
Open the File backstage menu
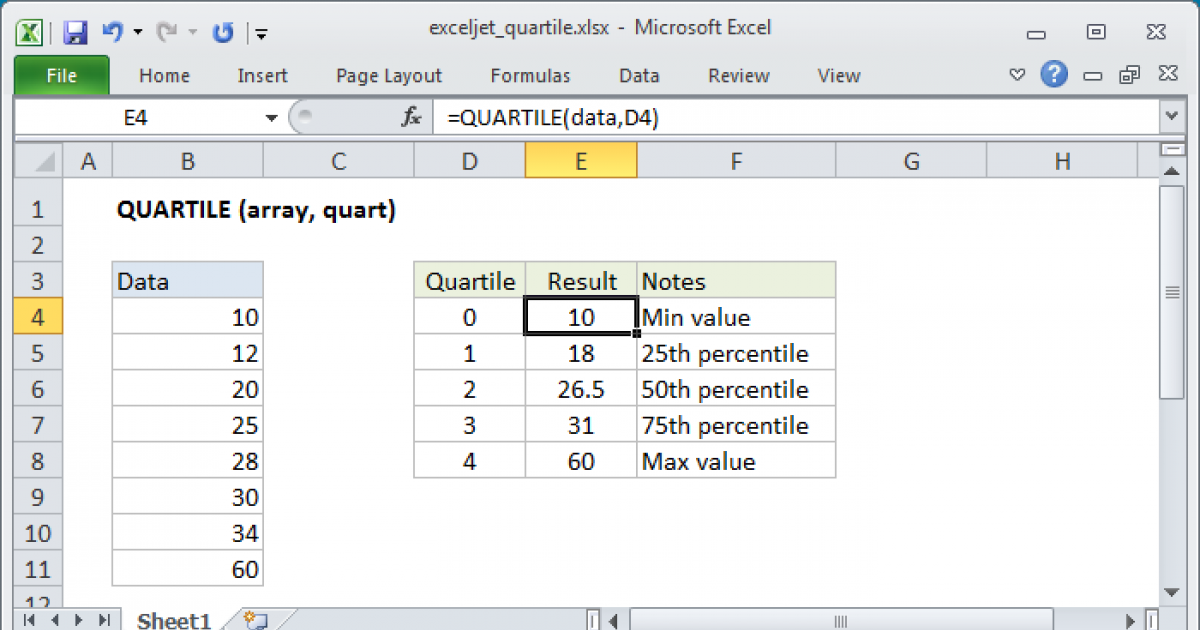pos(61,76)
